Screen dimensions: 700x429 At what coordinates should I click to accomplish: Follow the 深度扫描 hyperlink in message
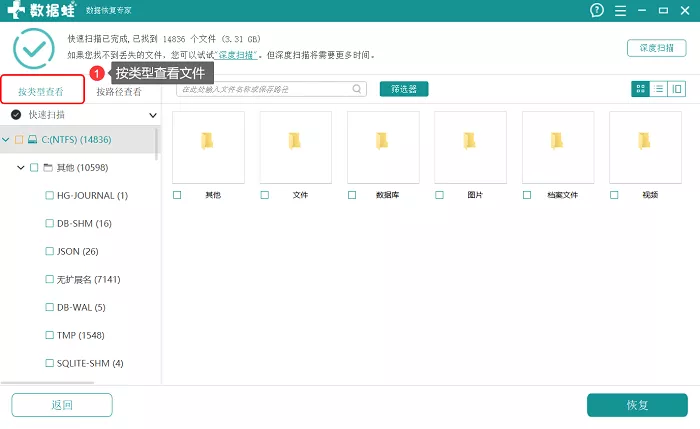pos(236,55)
